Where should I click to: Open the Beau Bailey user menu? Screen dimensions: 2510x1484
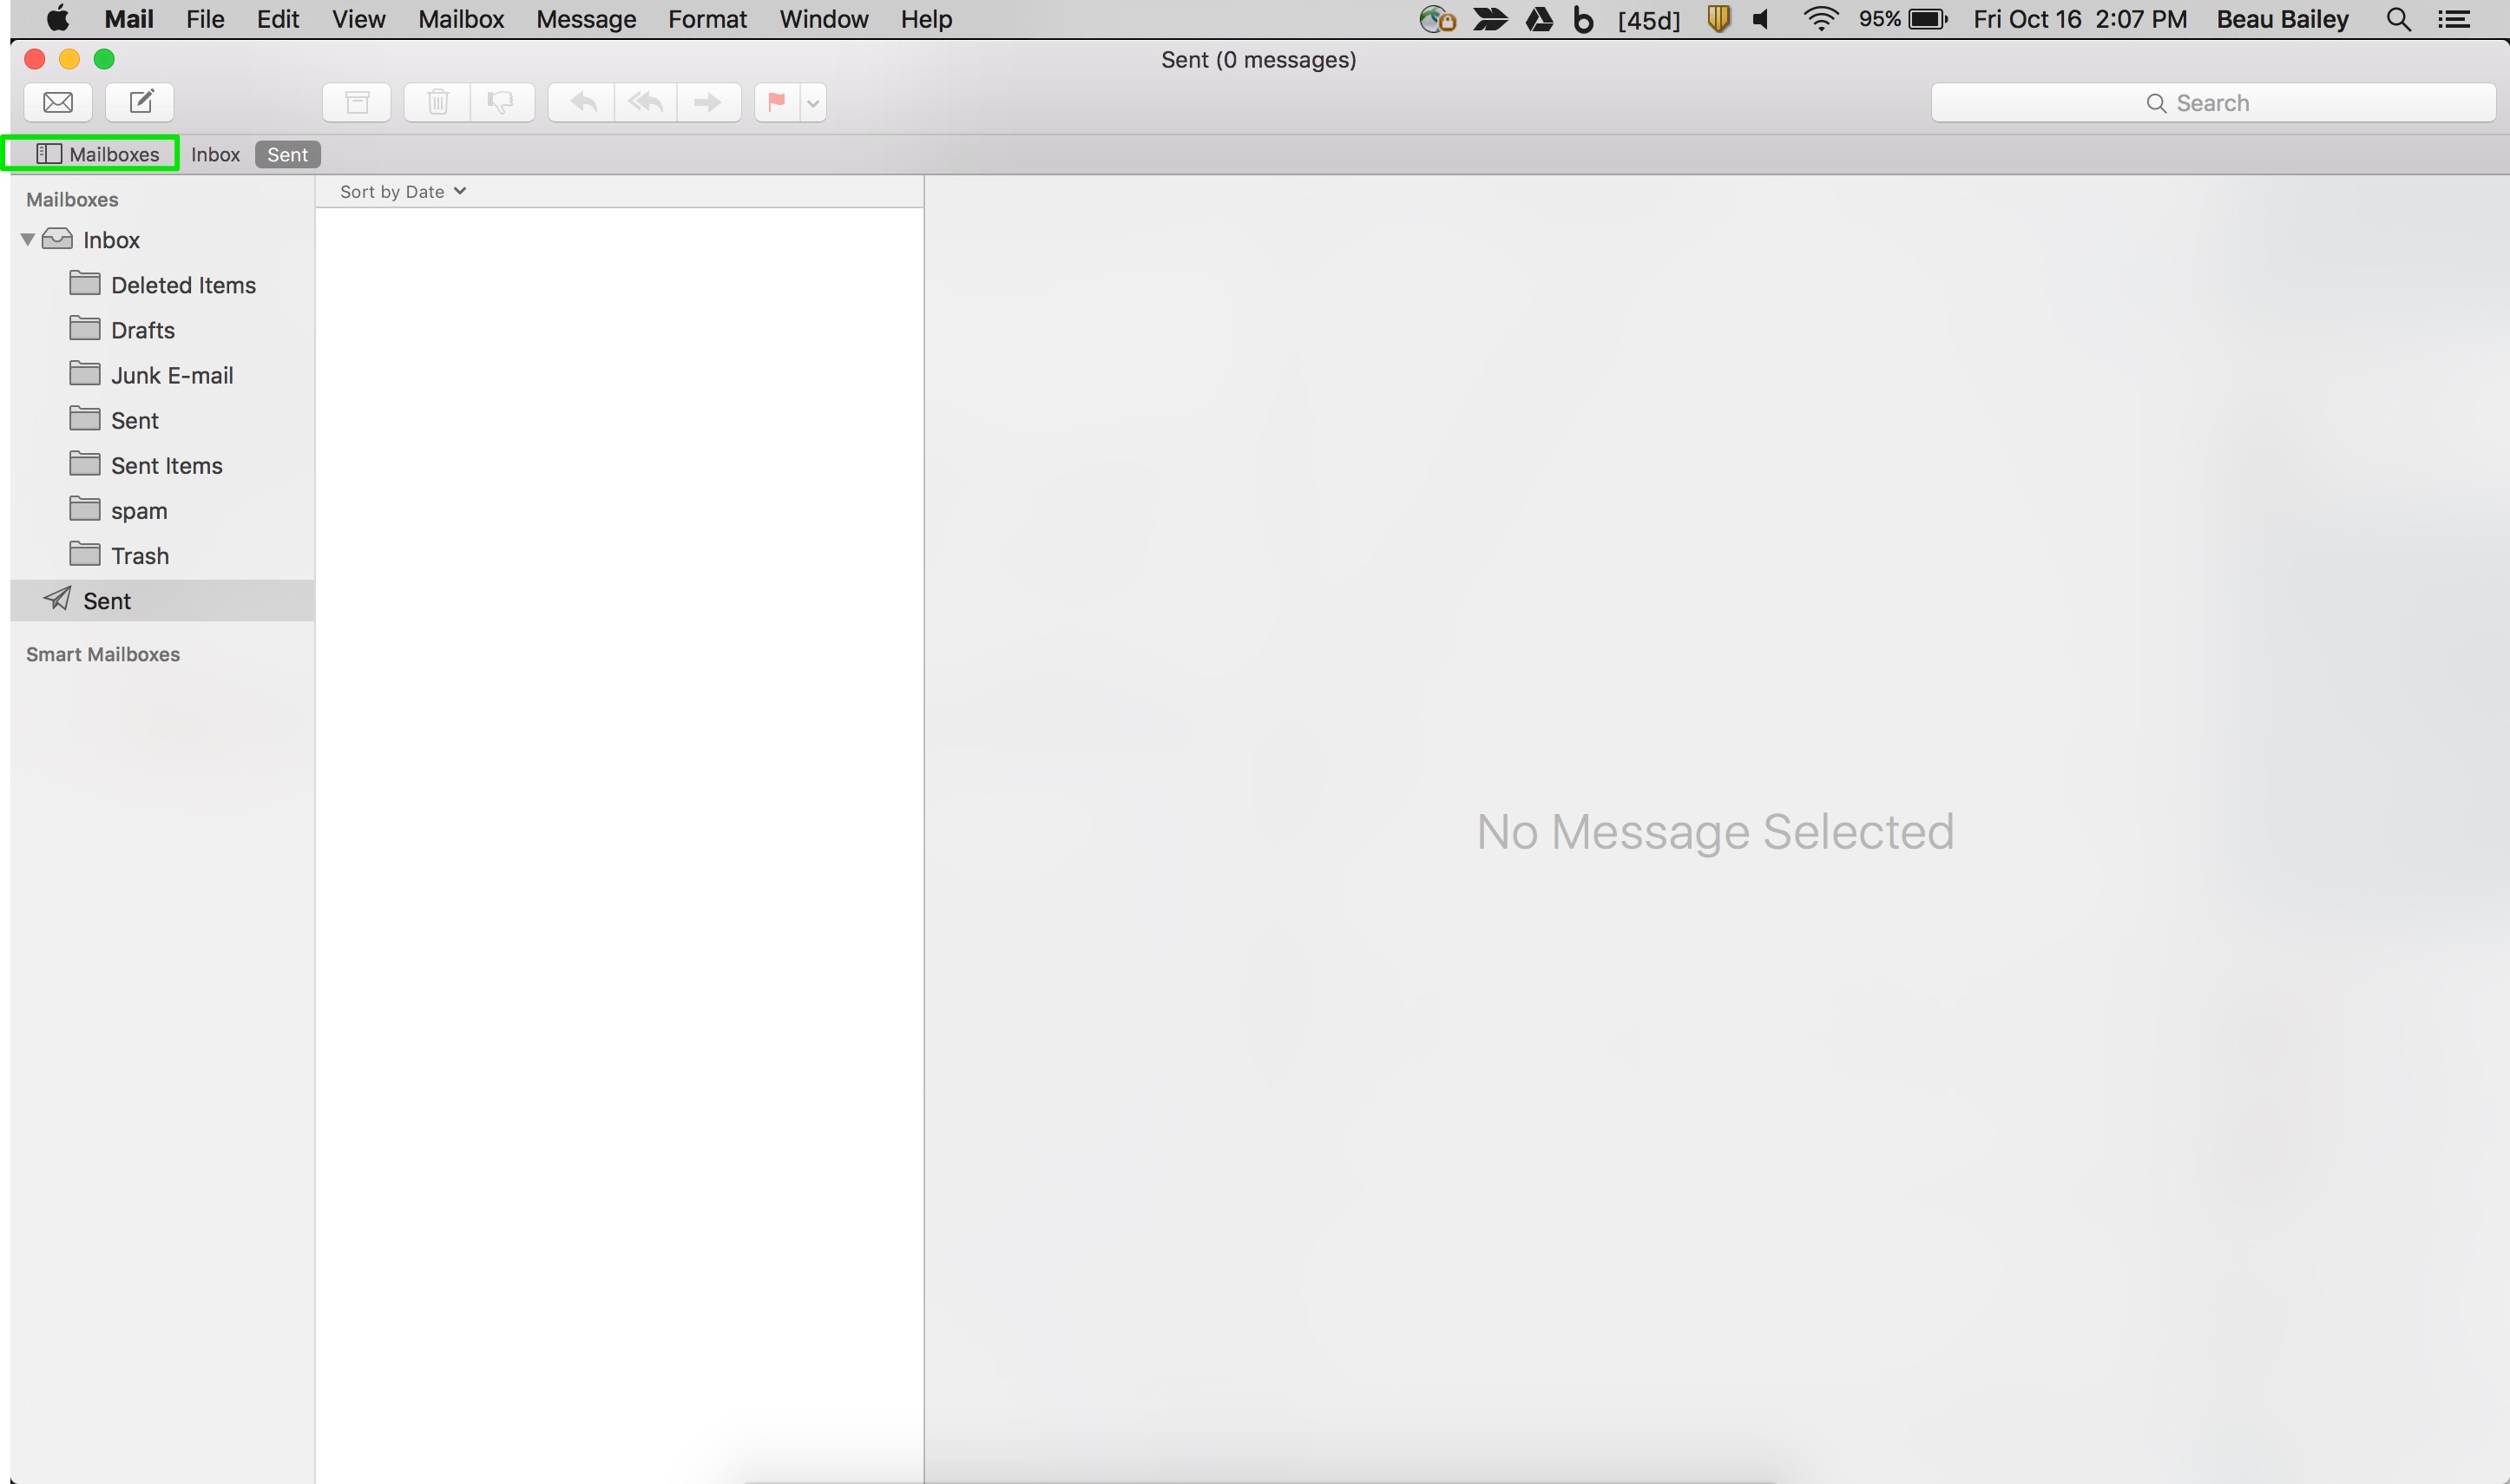2283,19
